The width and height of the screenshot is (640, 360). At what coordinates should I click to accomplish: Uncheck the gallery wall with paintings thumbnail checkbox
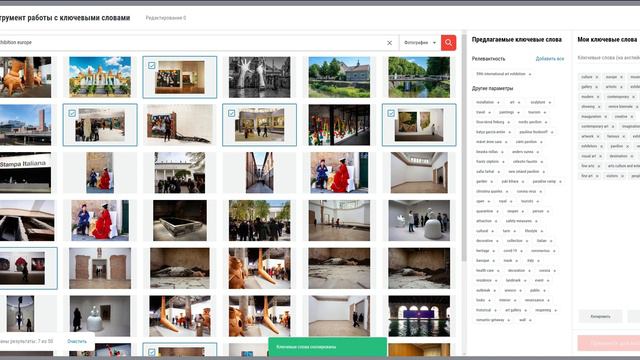151,65
